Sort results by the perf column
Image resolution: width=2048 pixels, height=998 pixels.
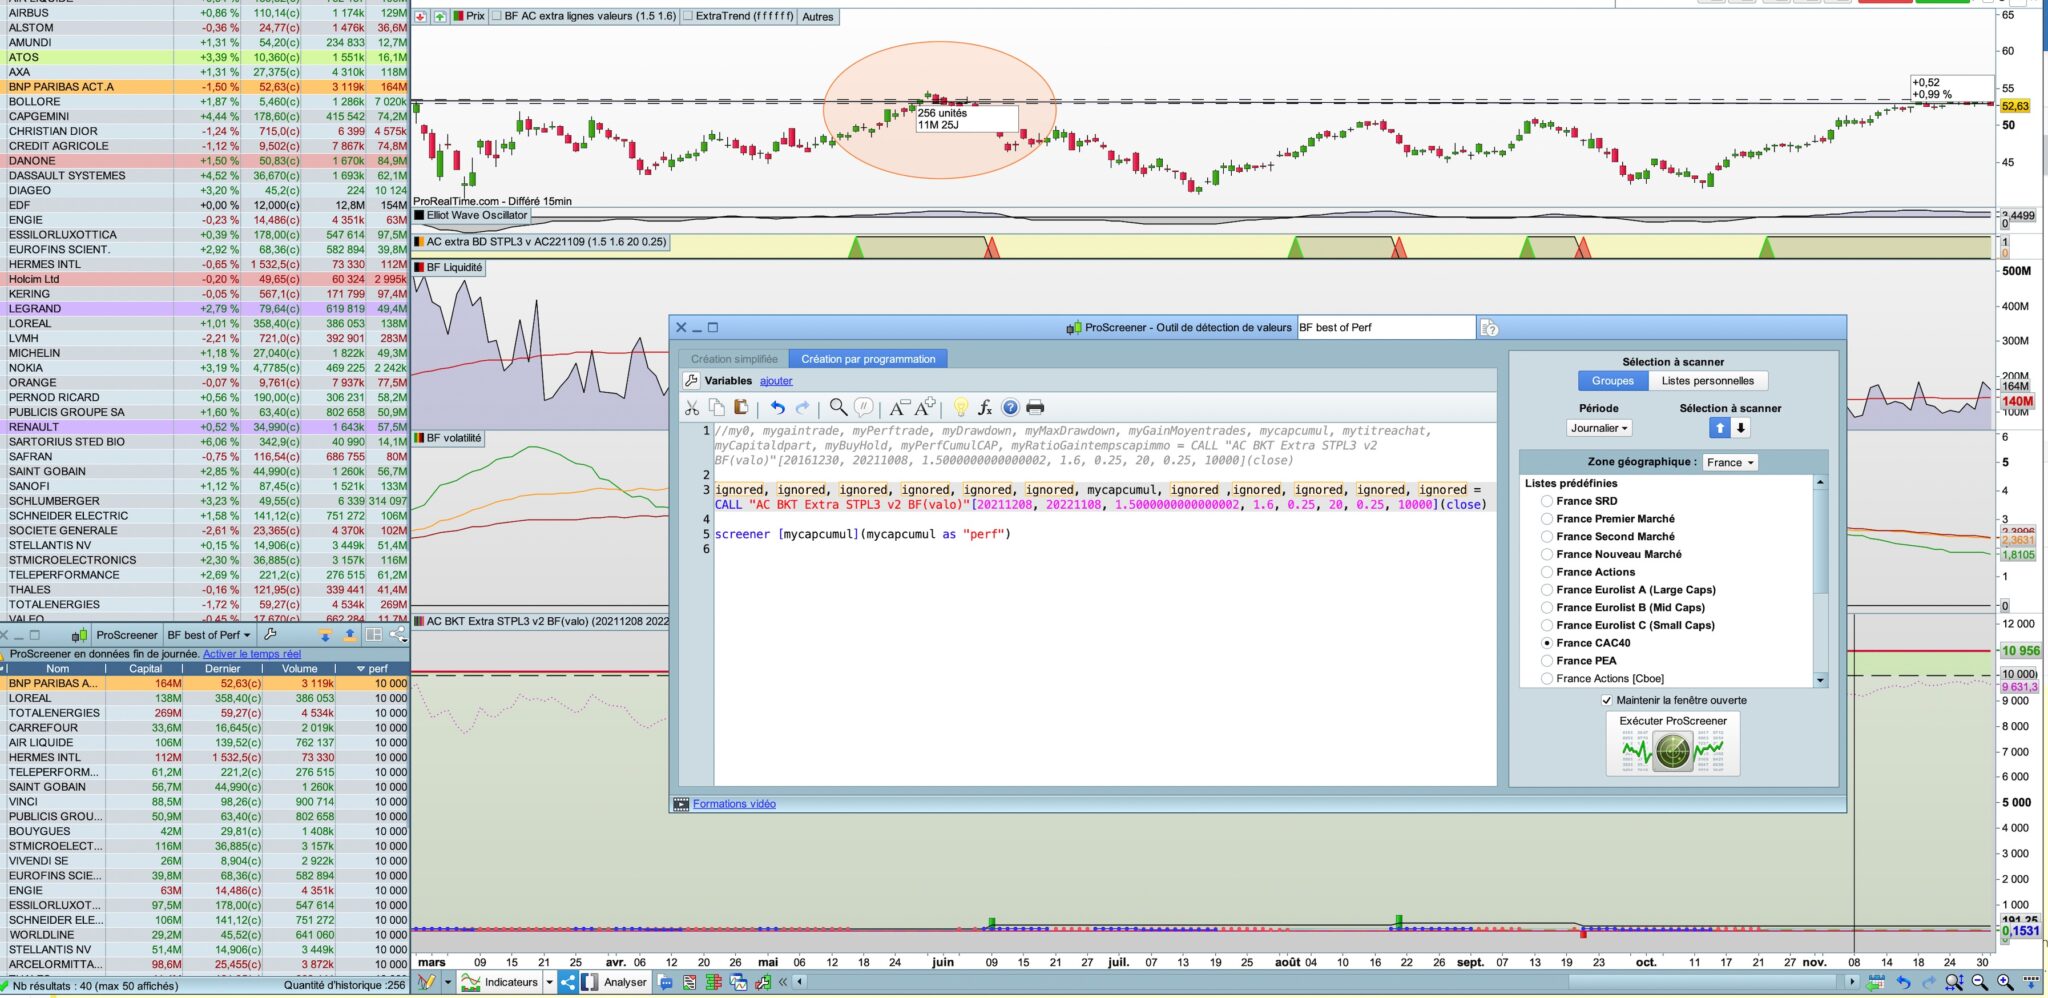coord(374,669)
